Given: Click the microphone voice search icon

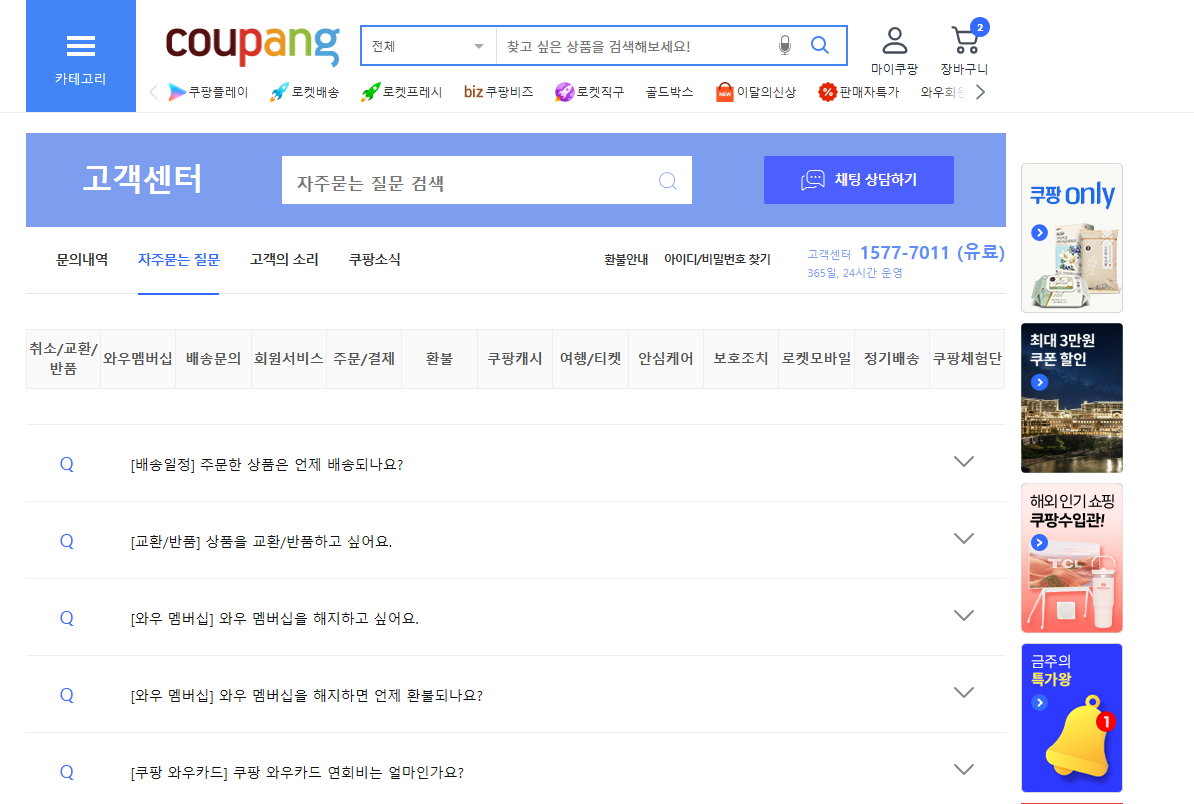Looking at the screenshot, I should point(784,46).
